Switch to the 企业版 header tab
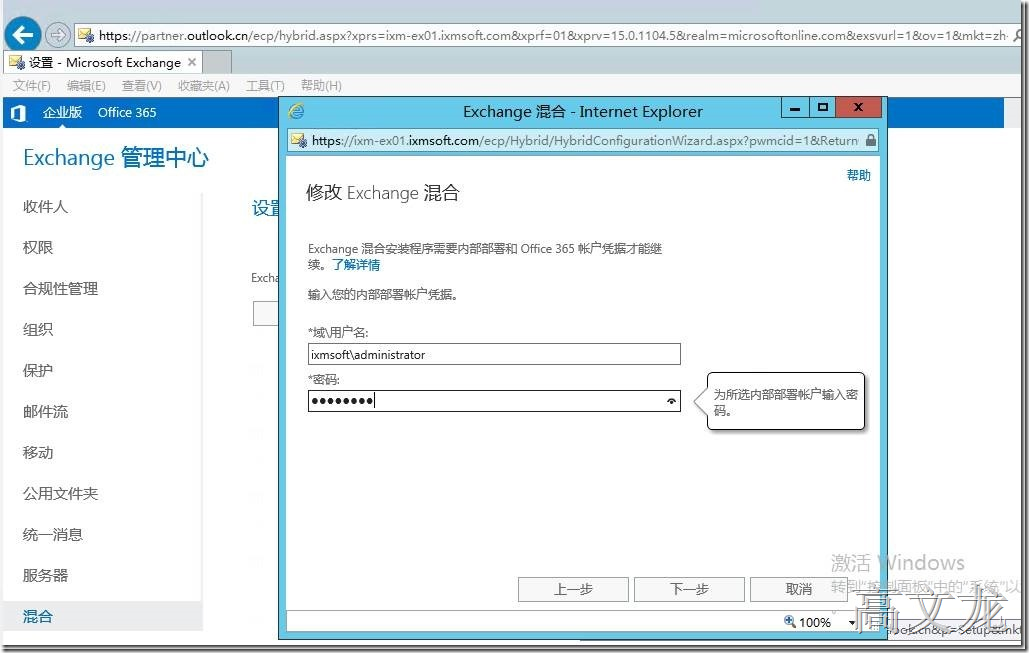Viewport: 1029px width, 653px height. coord(62,112)
